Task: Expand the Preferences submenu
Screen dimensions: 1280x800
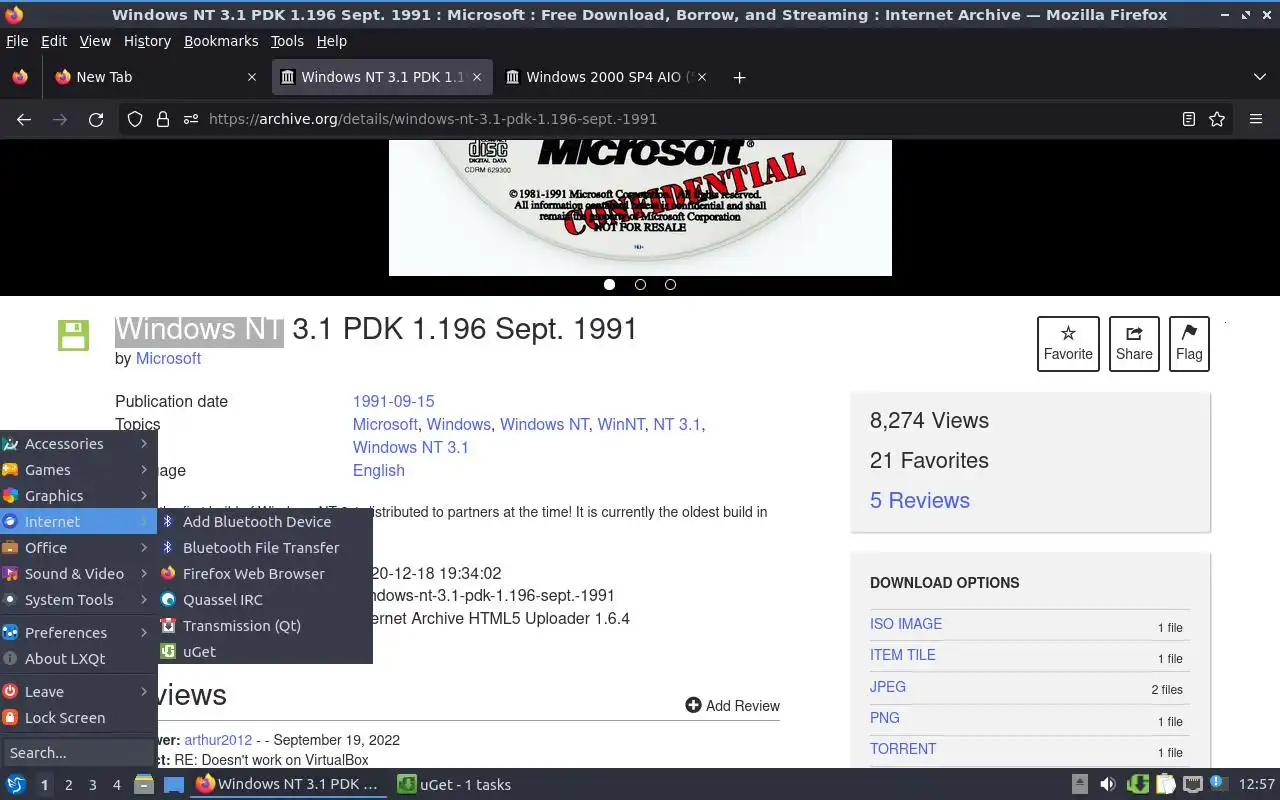Action: 78,633
